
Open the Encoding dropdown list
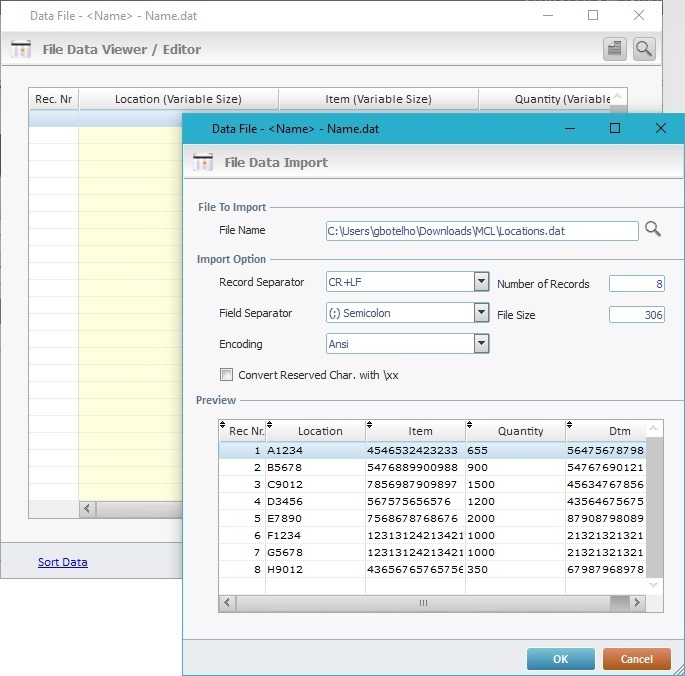(x=480, y=344)
